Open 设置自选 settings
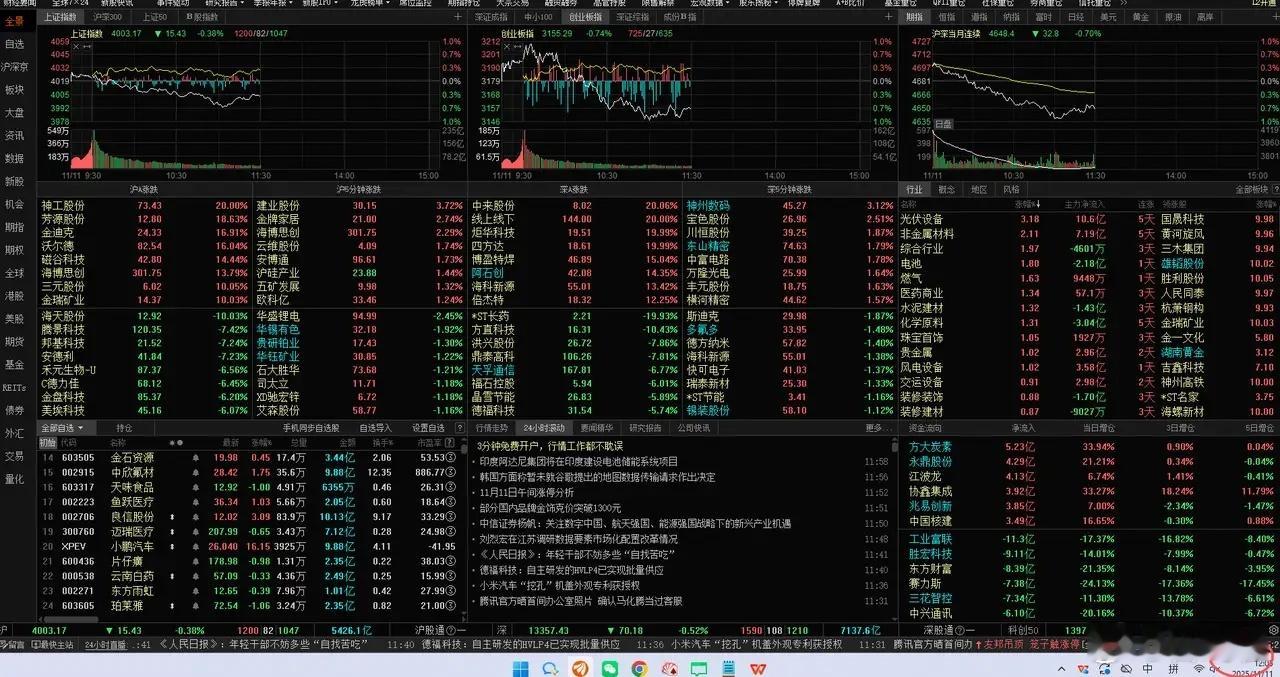Viewport: 1280px width, 677px height. (427, 428)
